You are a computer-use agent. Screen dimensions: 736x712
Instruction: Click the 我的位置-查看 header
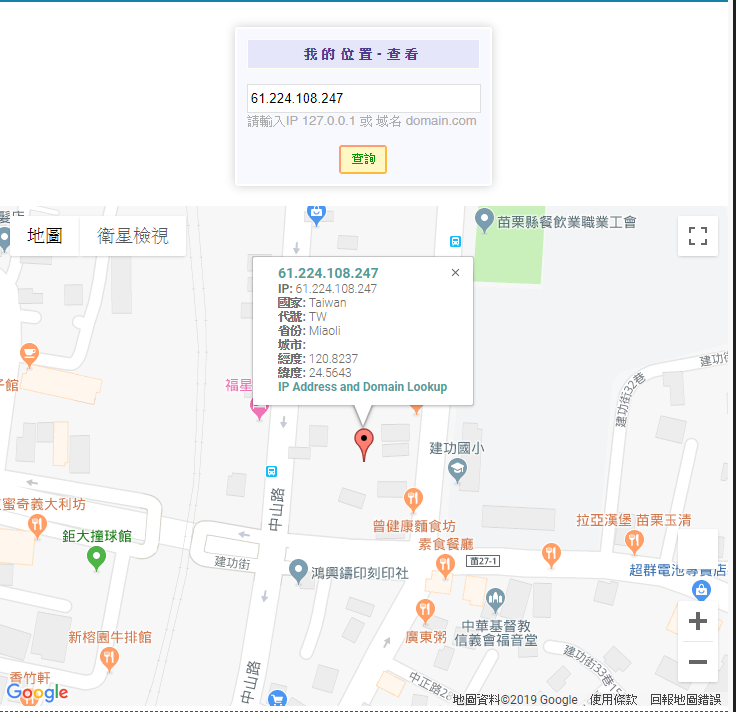tap(363, 54)
